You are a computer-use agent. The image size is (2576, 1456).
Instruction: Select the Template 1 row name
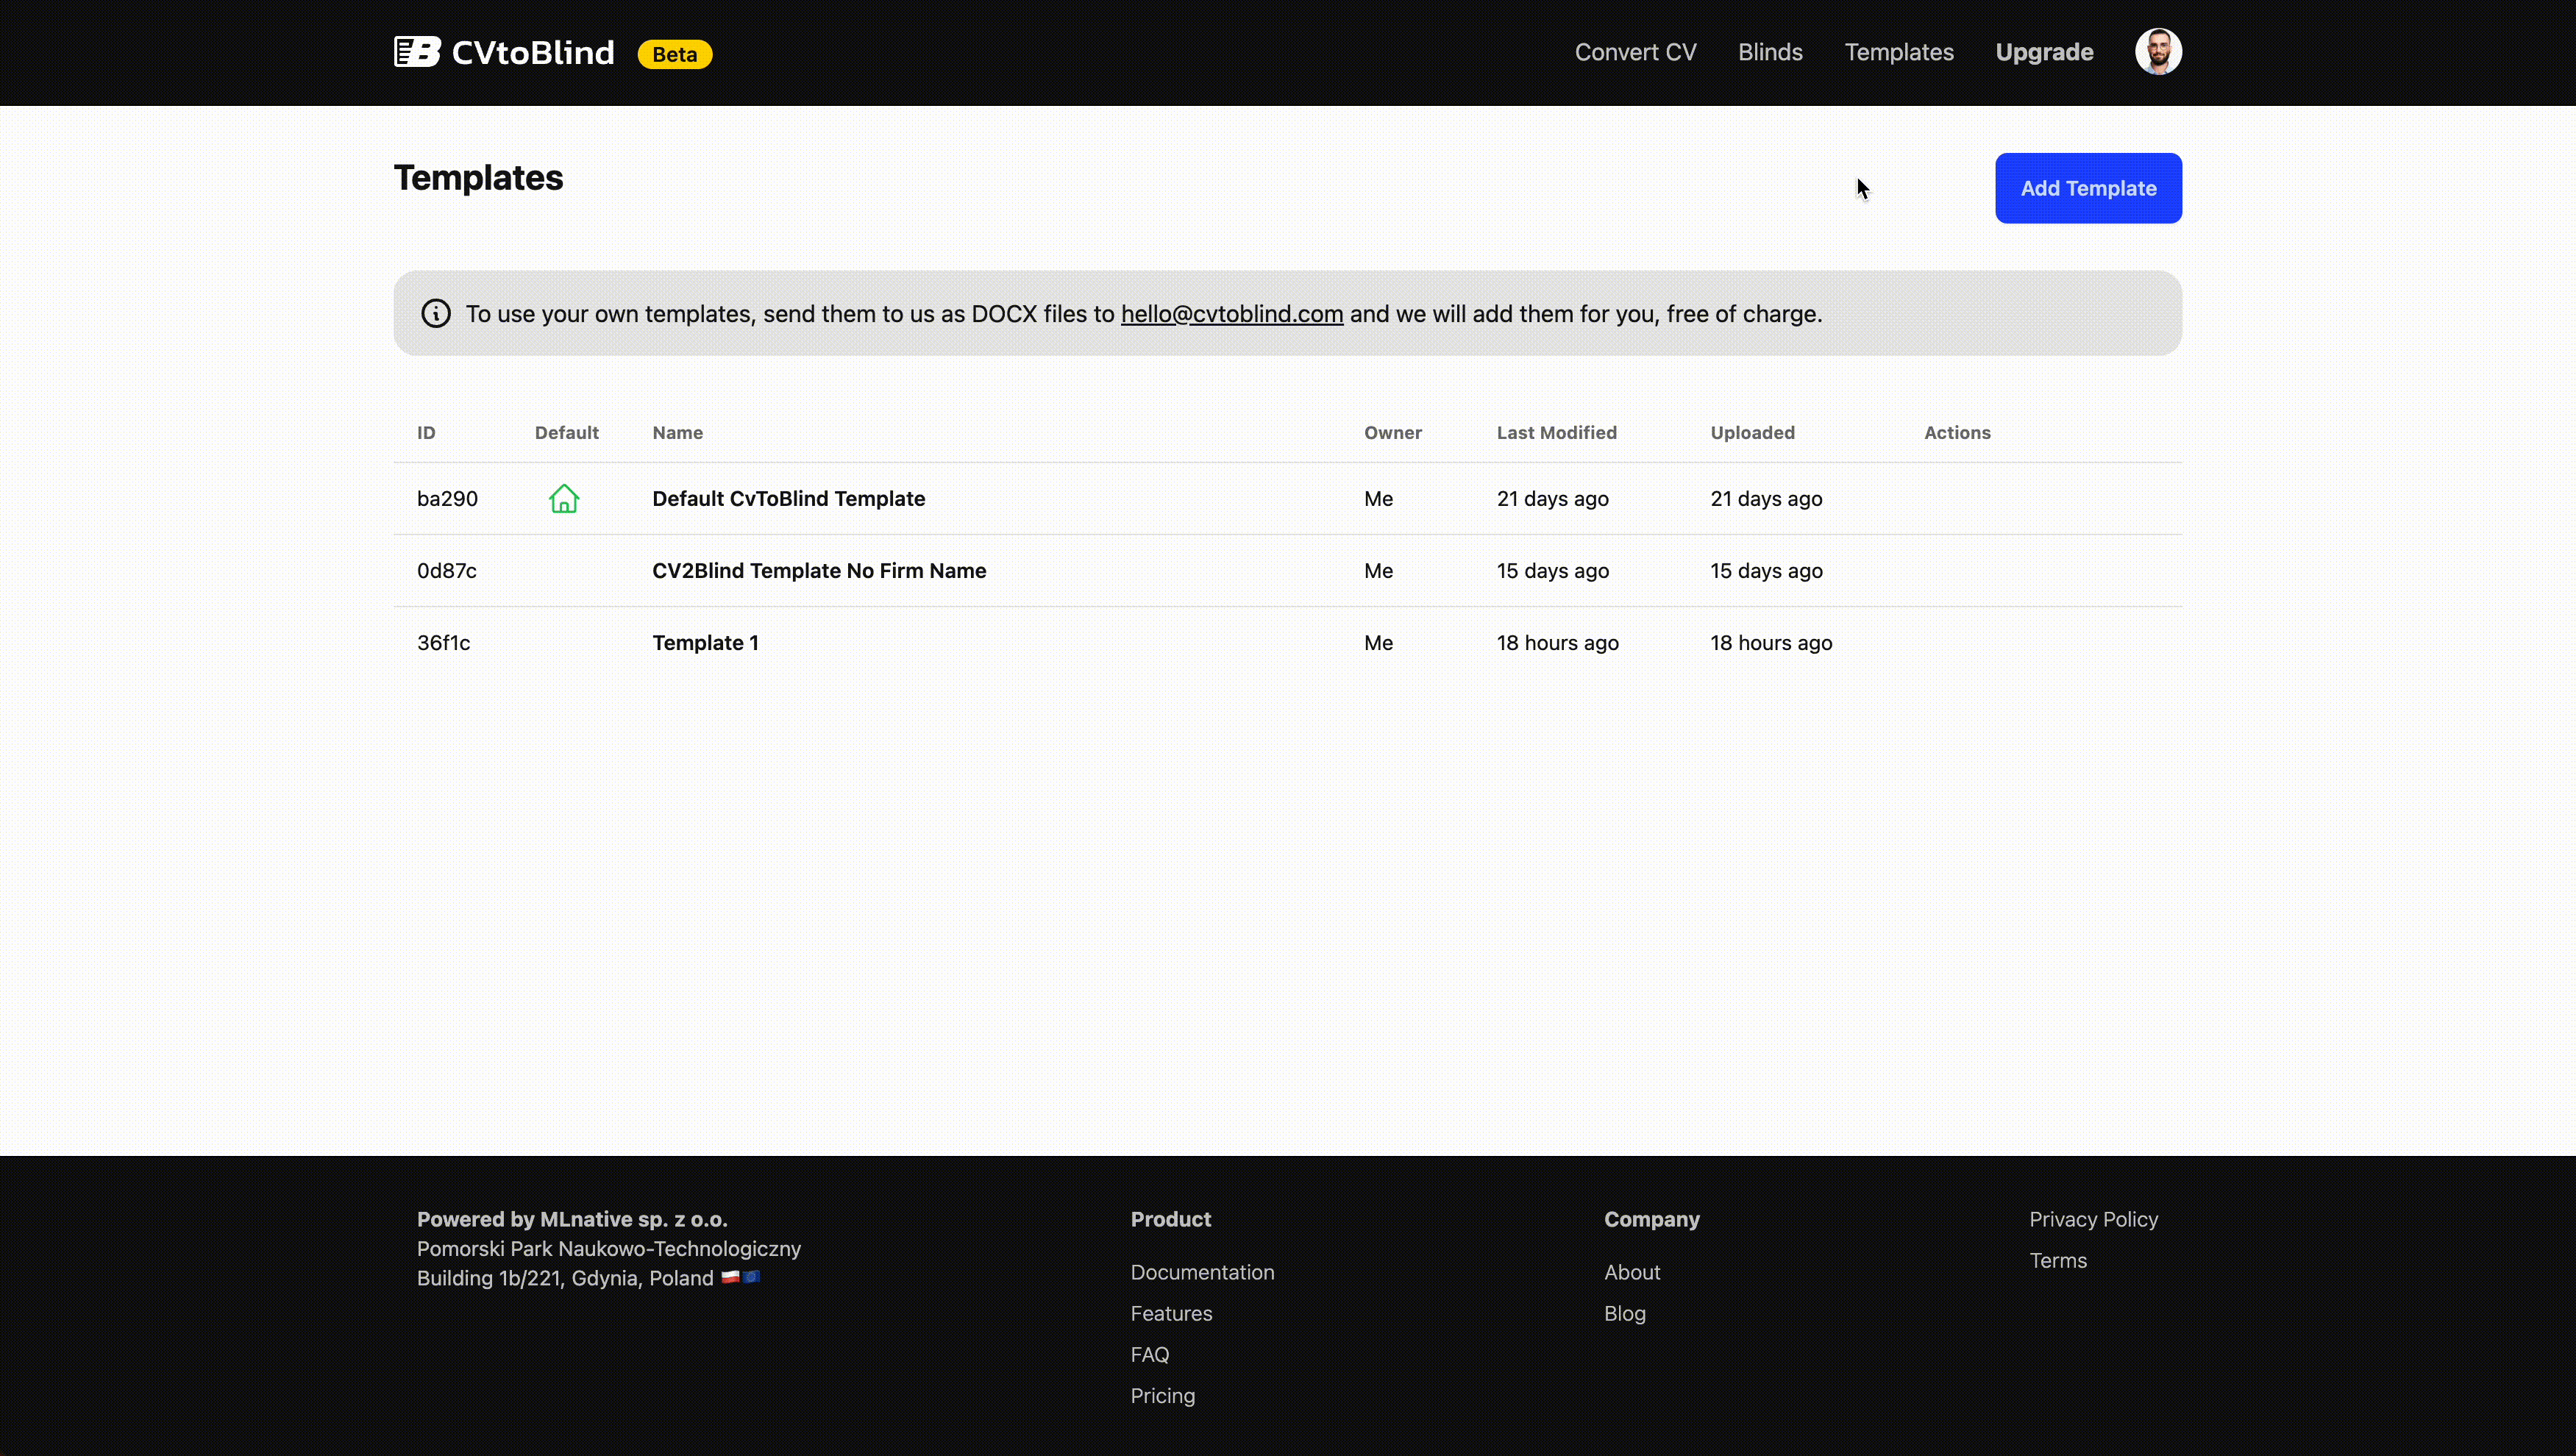(706, 642)
